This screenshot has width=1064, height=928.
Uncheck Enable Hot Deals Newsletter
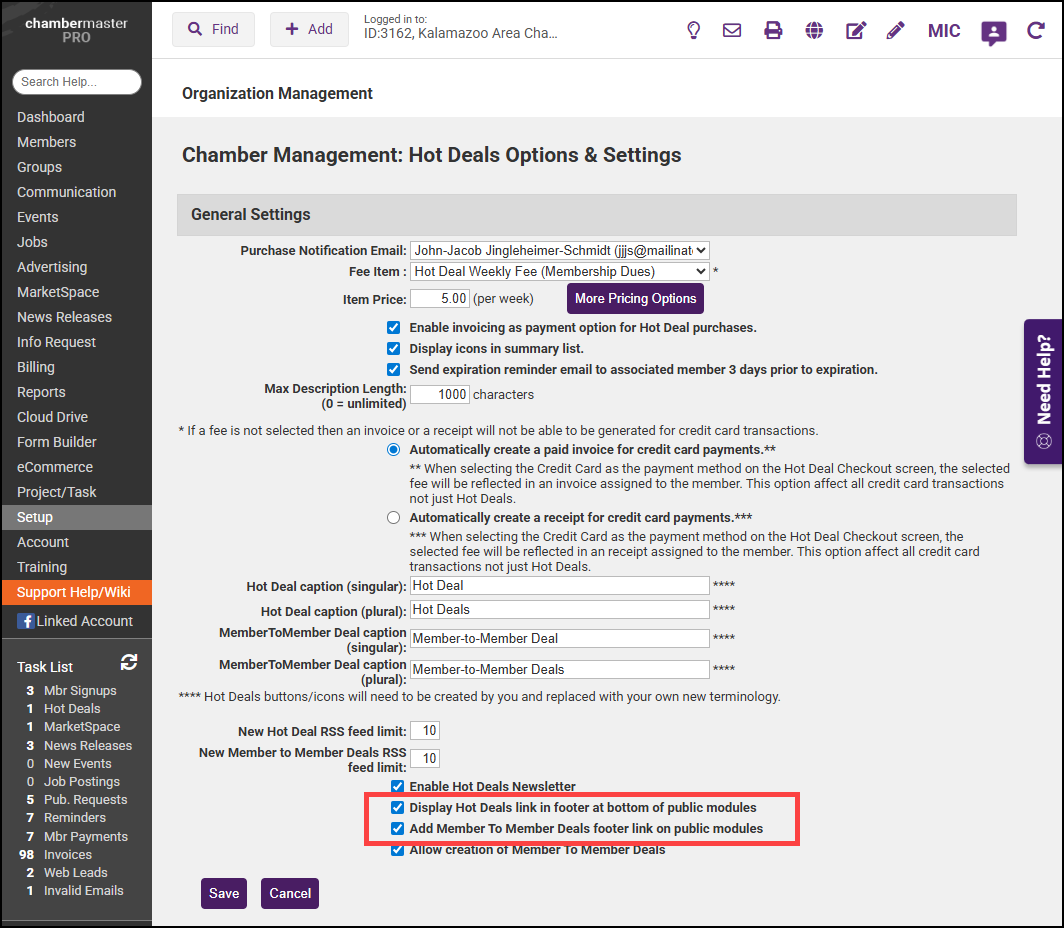pos(397,787)
